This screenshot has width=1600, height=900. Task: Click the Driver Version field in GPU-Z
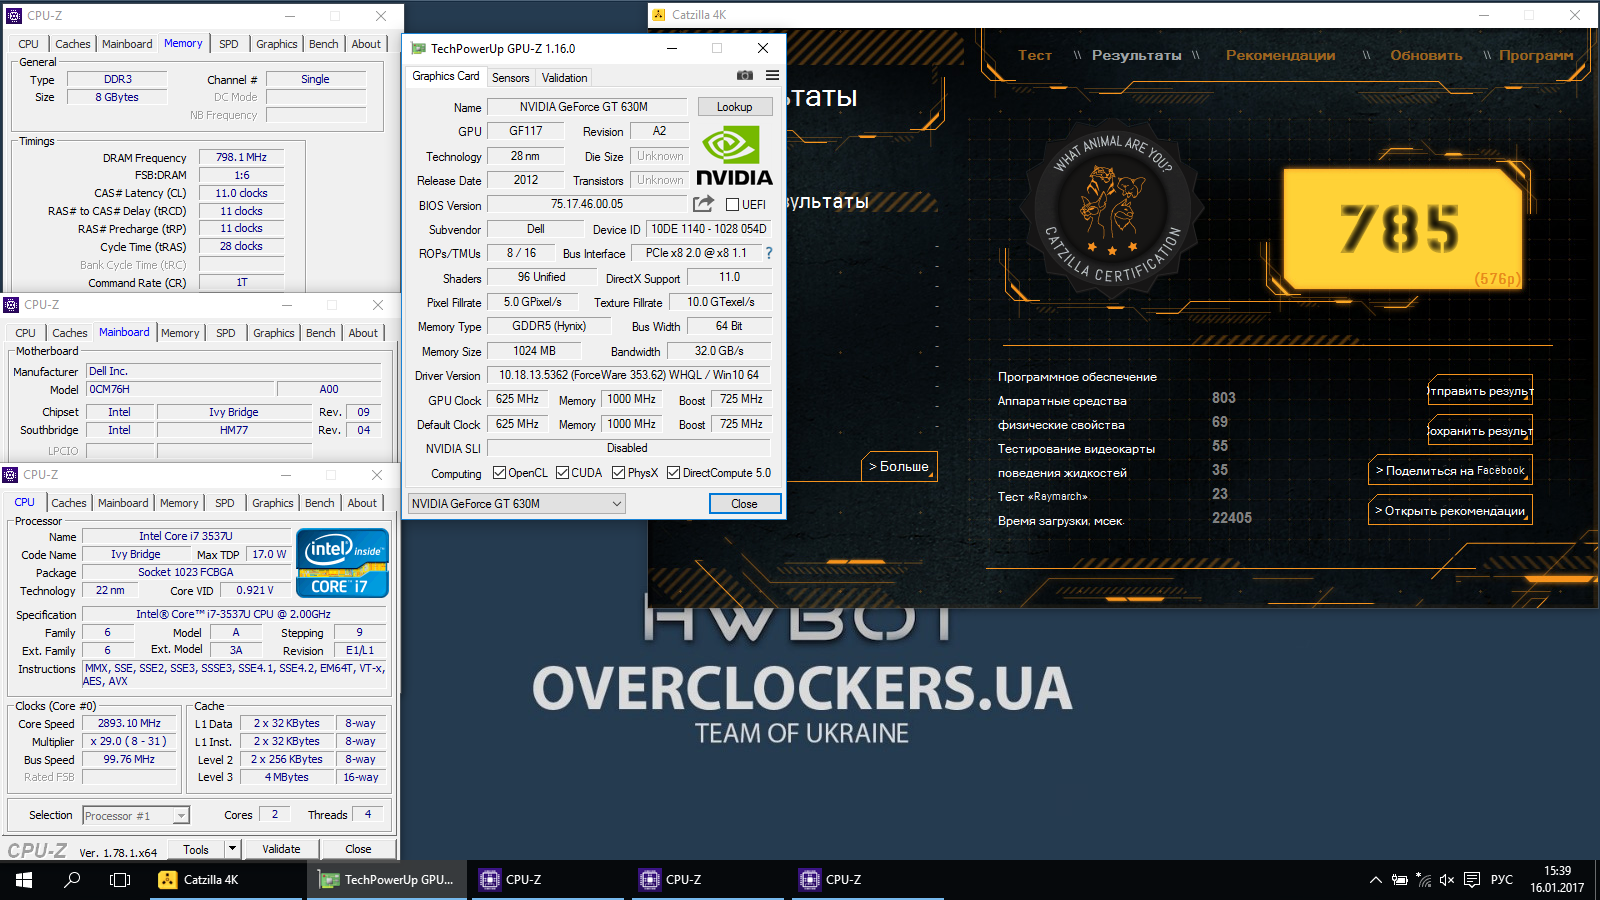point(629,375)
